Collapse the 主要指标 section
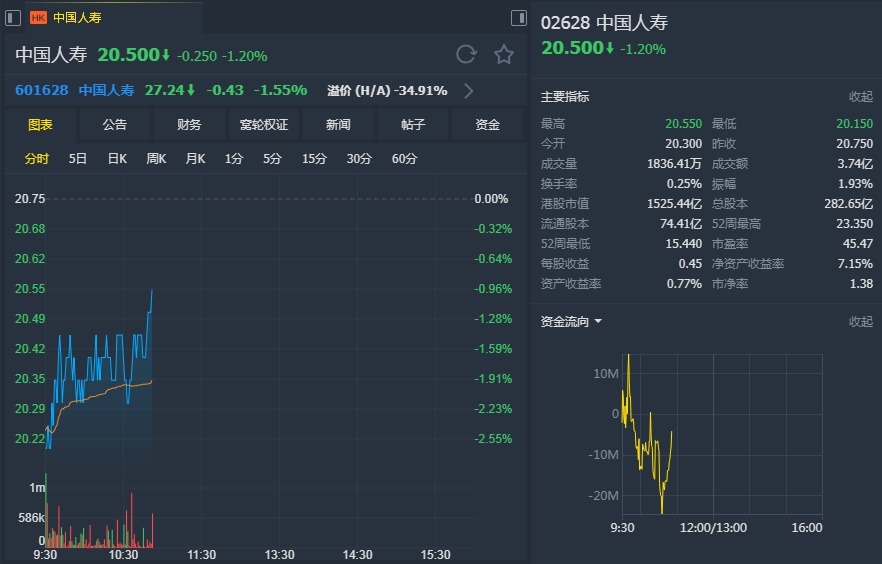The image size is (882, 564). pyautogui.click(x=860, y=97)
